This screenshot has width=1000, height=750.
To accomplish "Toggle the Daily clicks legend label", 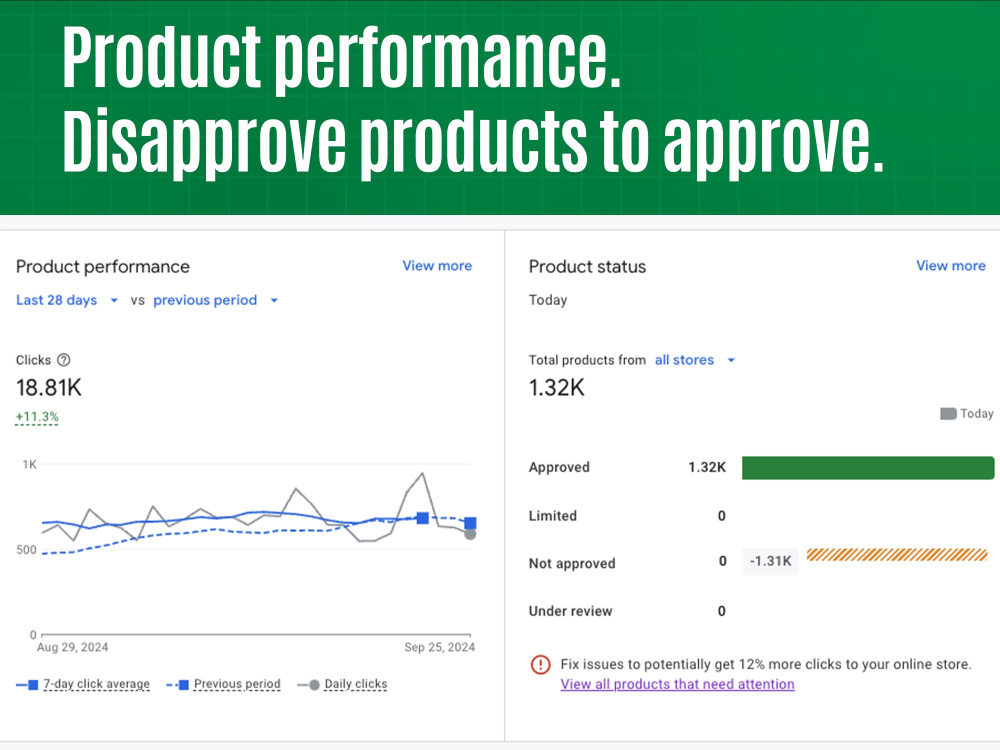I will coord(356,684).
